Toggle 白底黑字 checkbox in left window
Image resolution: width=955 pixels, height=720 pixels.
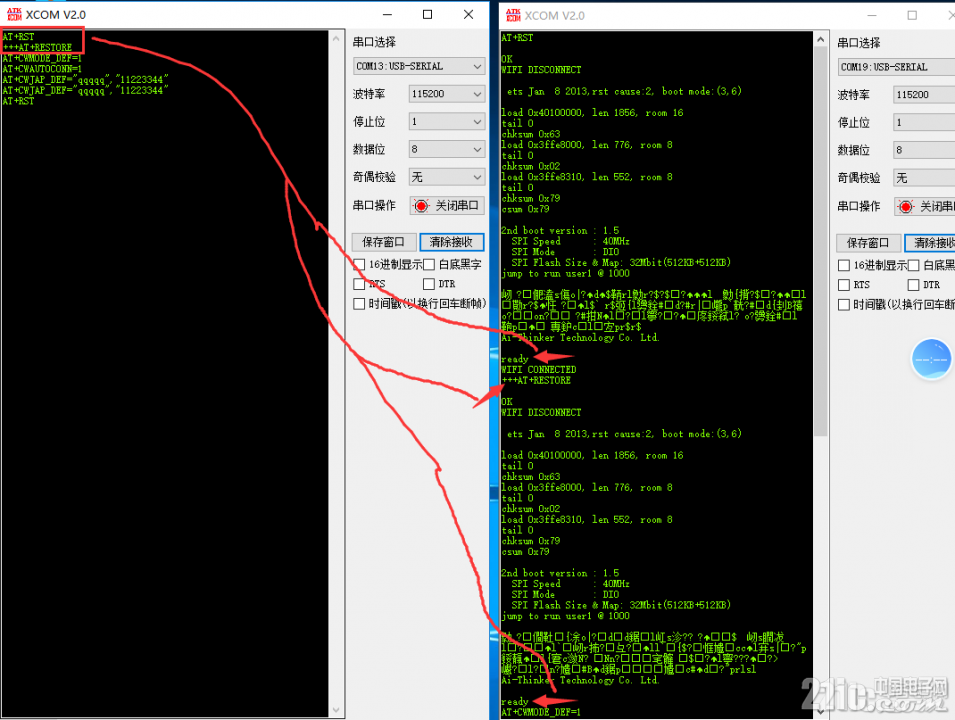(429, 264)
